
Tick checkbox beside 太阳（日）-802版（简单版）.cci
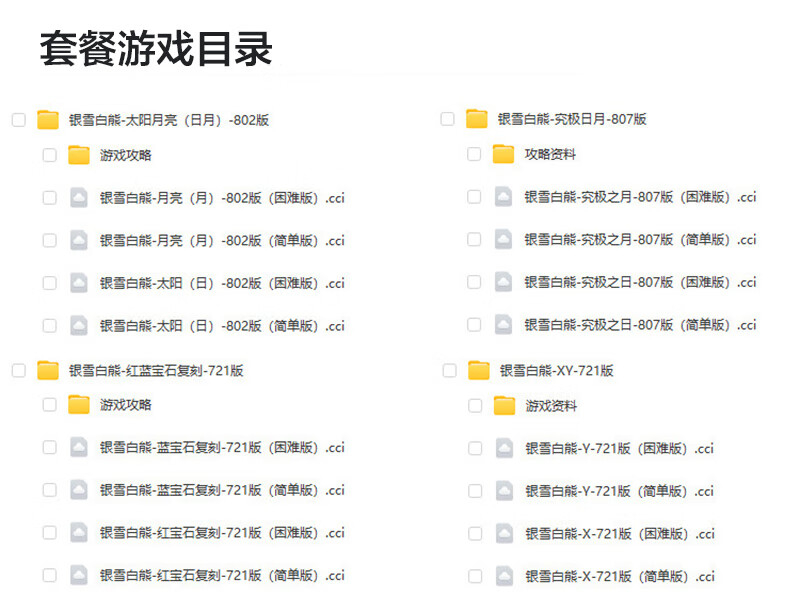[x=49, y=325]
